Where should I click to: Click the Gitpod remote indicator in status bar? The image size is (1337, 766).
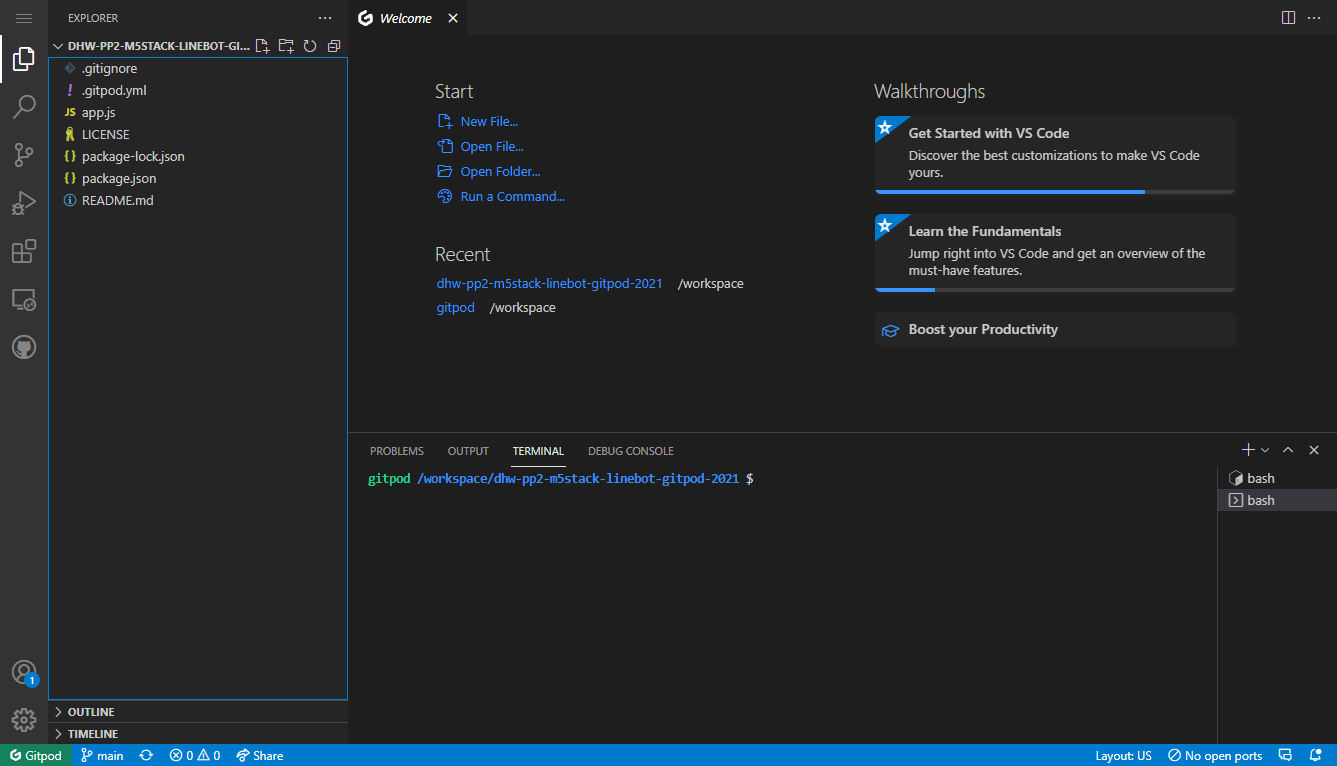pyautogui.click(x=36, y=755)
